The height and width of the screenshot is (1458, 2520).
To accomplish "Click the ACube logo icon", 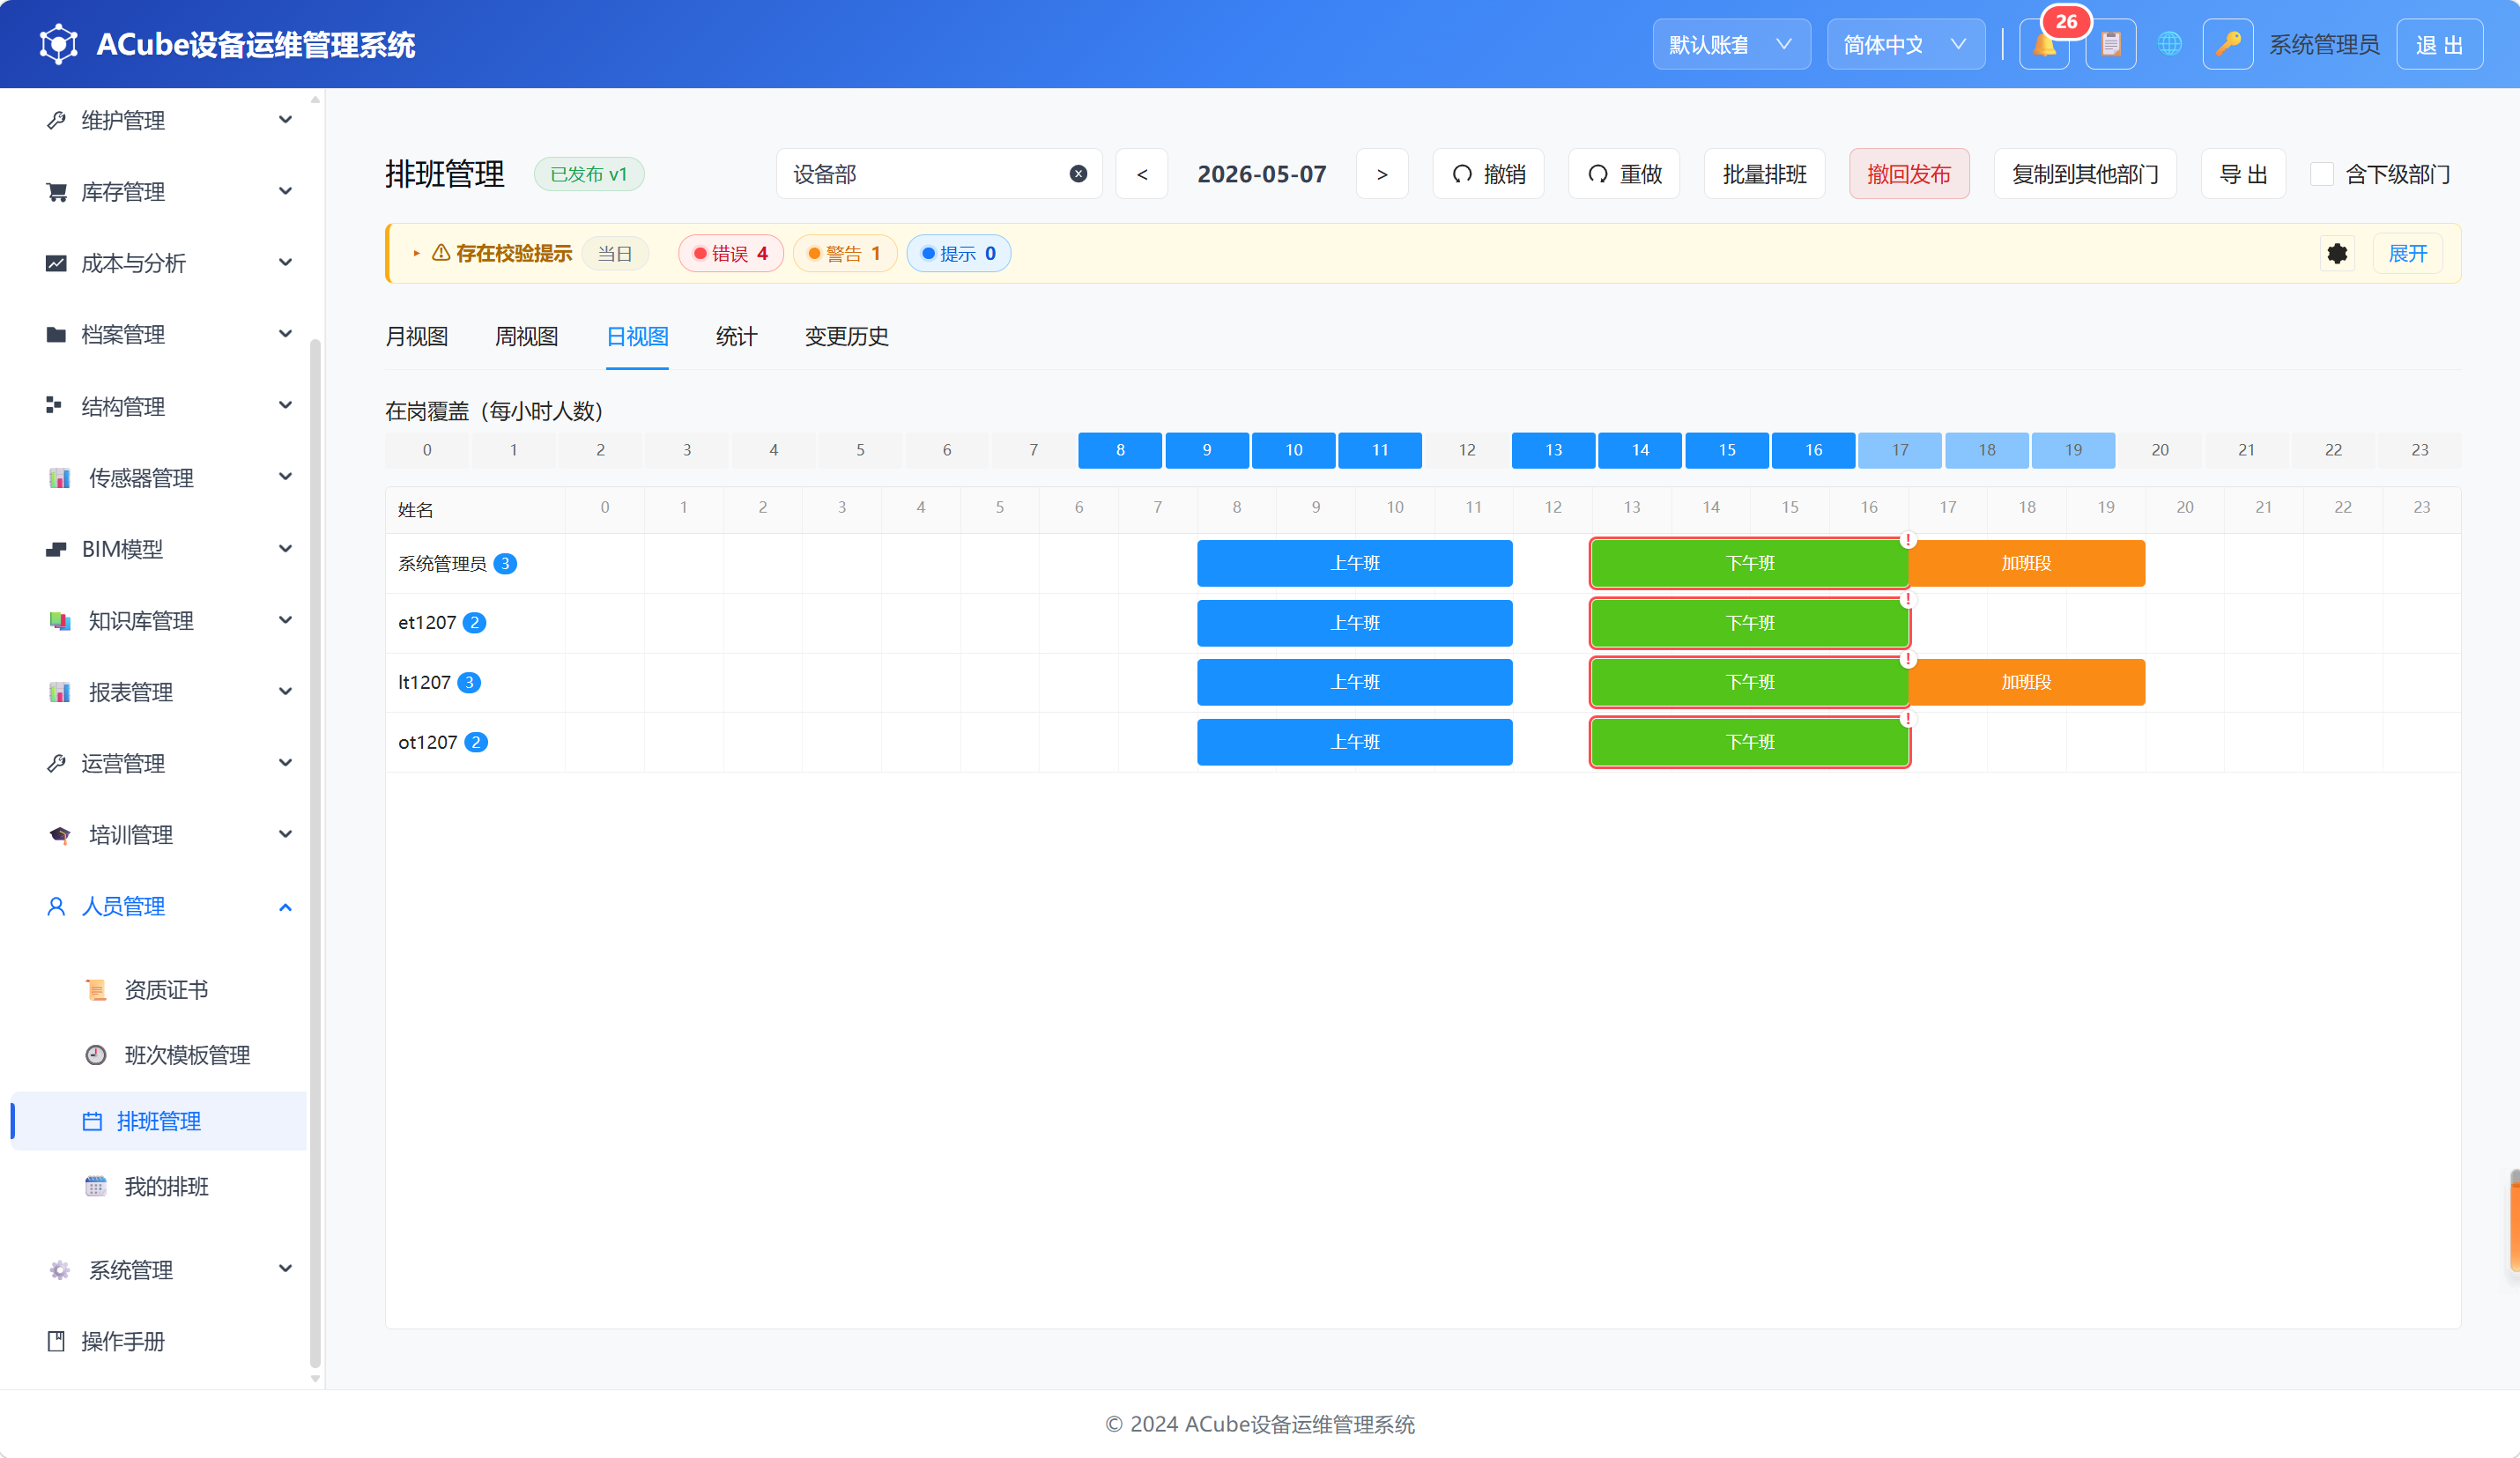I will pos(58,45).
